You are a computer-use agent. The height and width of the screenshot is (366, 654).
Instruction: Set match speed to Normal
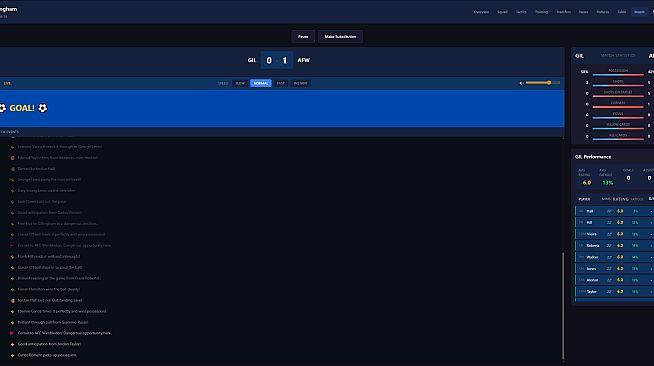tap(261, 83)
